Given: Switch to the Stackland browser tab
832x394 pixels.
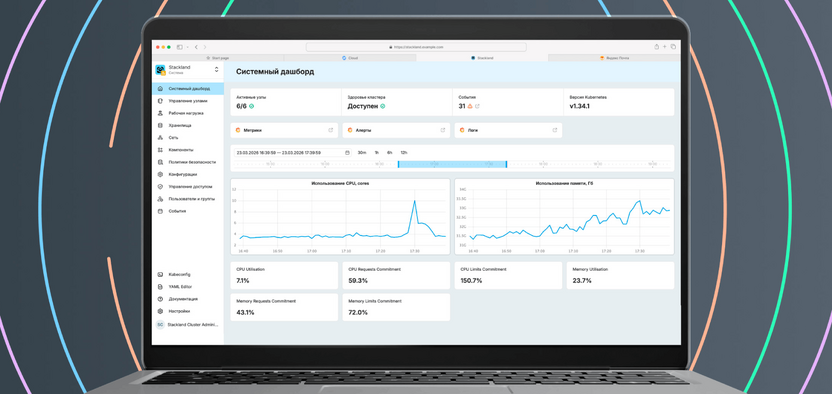Looking at the screenshot, I should coord(482,57).
